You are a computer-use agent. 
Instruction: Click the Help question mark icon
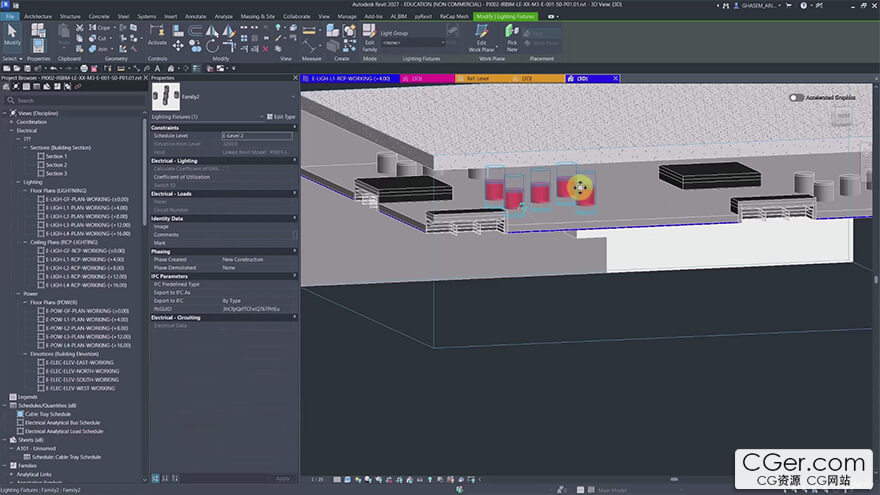803,5
